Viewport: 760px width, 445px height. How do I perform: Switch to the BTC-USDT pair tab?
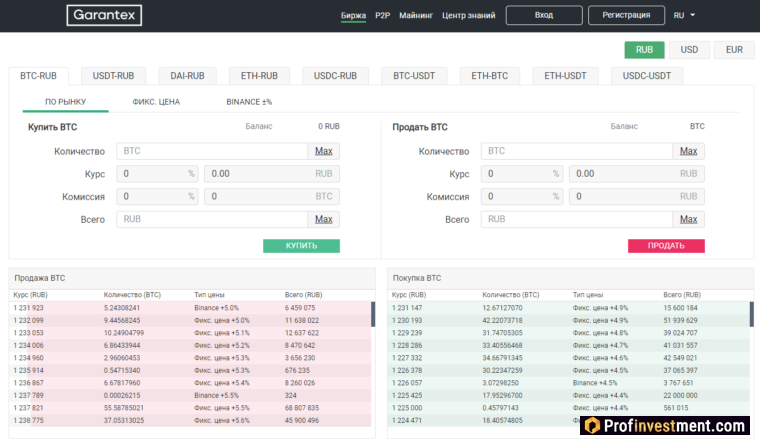click(x=414, y=76)
